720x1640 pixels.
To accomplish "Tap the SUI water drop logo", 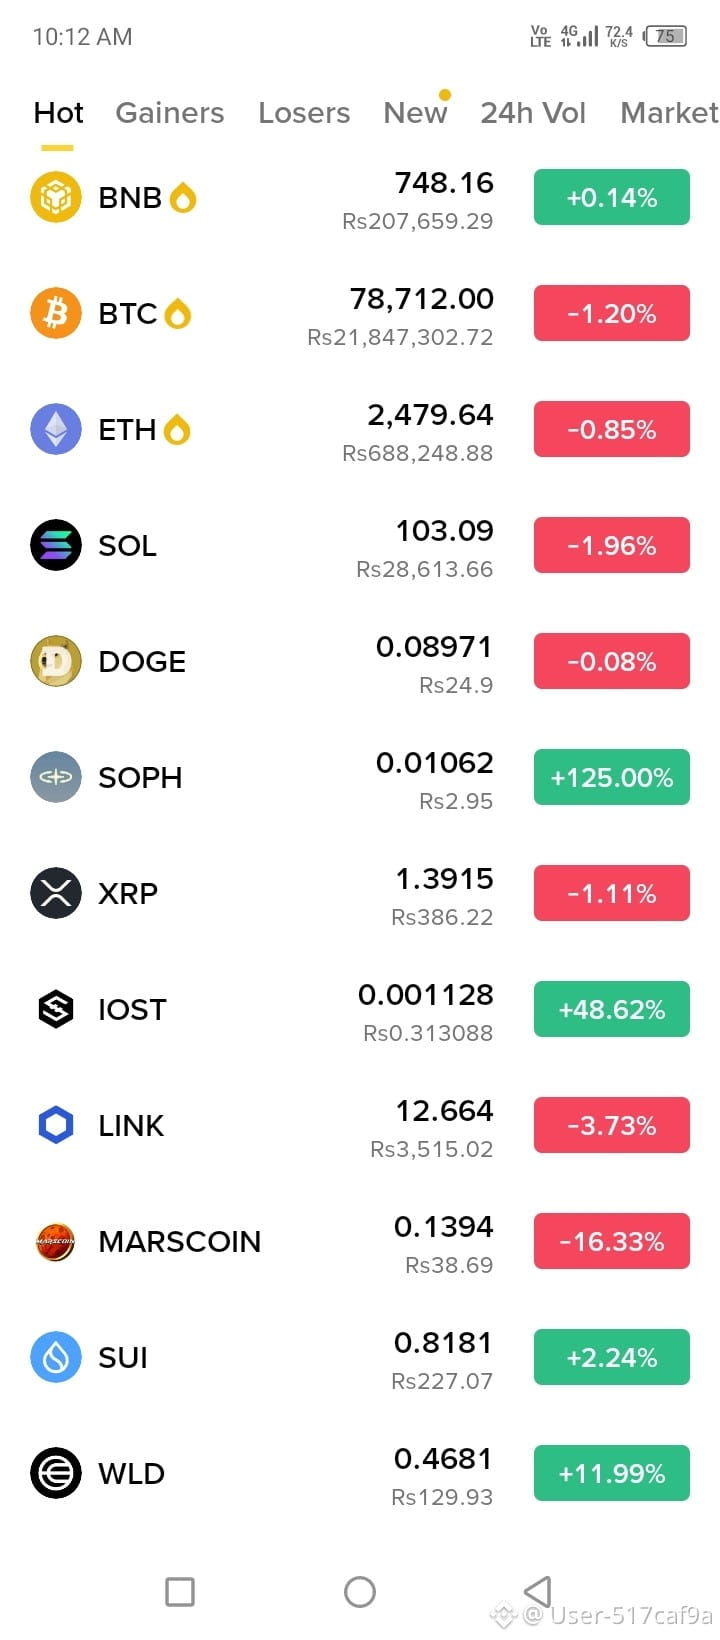I will click(x=56, y=1357).
